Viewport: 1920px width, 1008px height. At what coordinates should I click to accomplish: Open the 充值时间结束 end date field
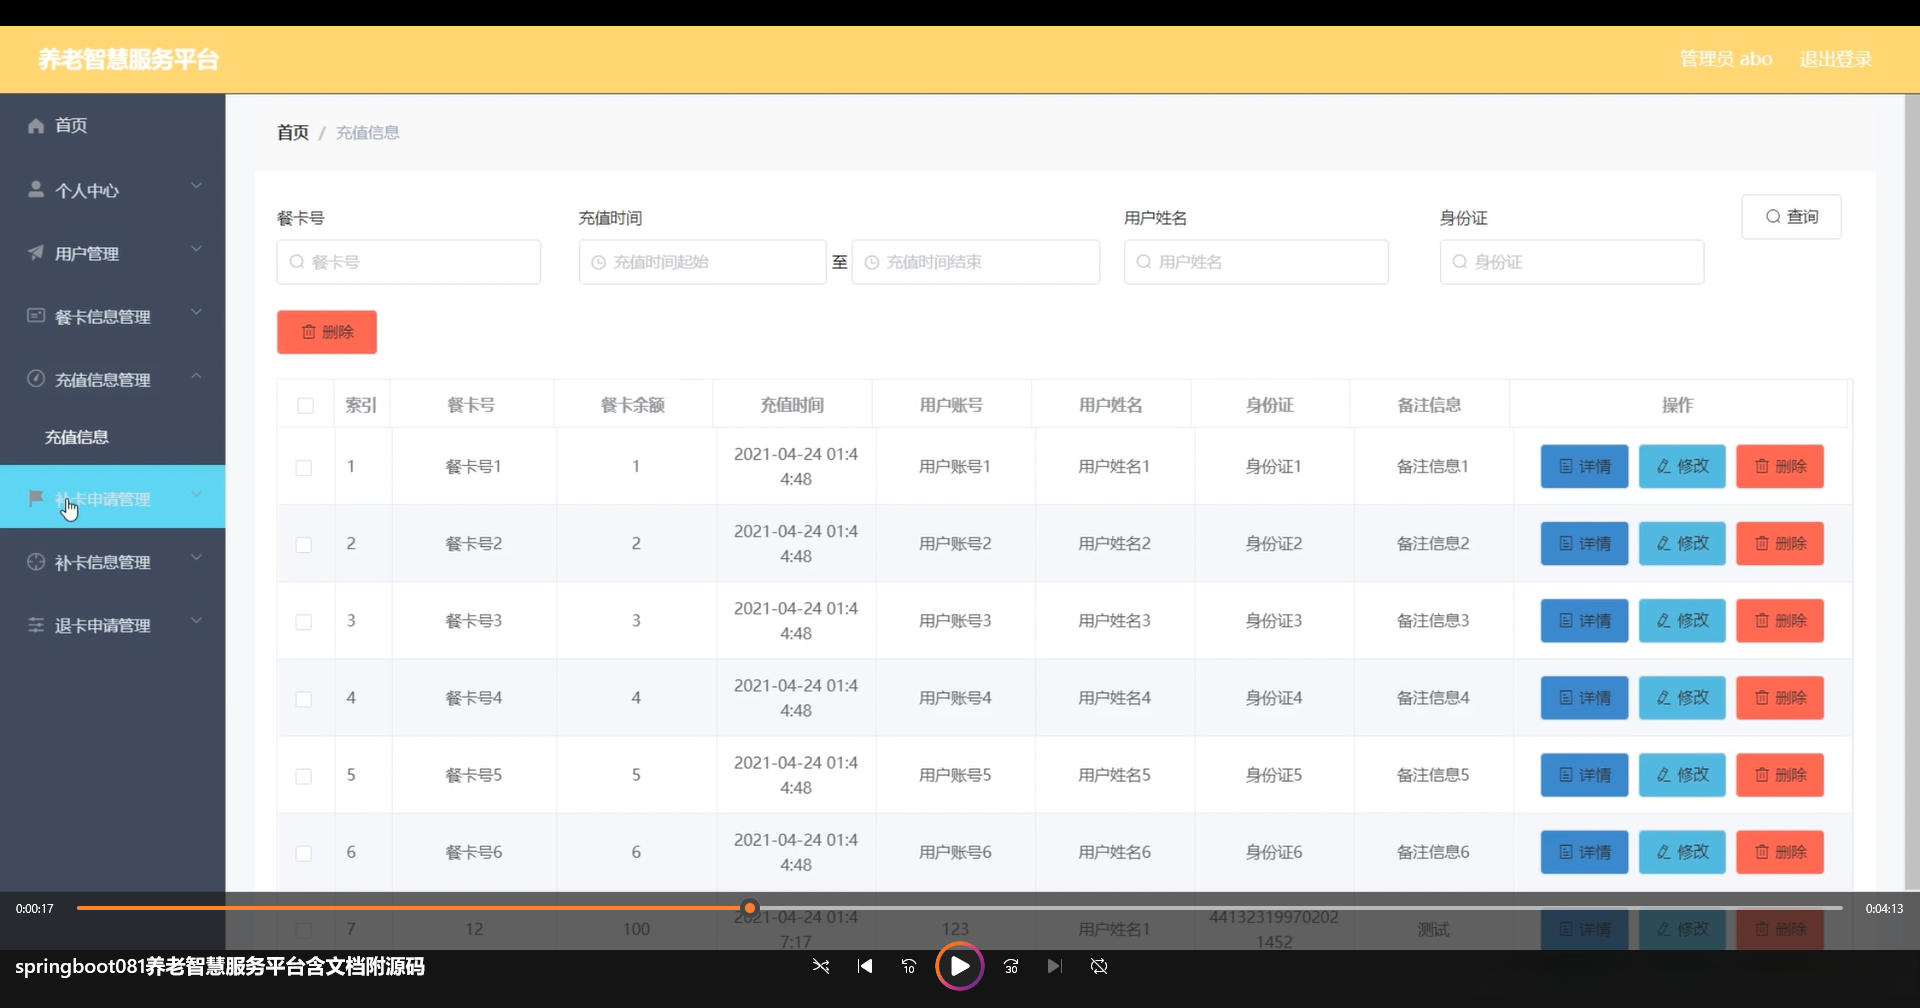[x=976, y=262]
